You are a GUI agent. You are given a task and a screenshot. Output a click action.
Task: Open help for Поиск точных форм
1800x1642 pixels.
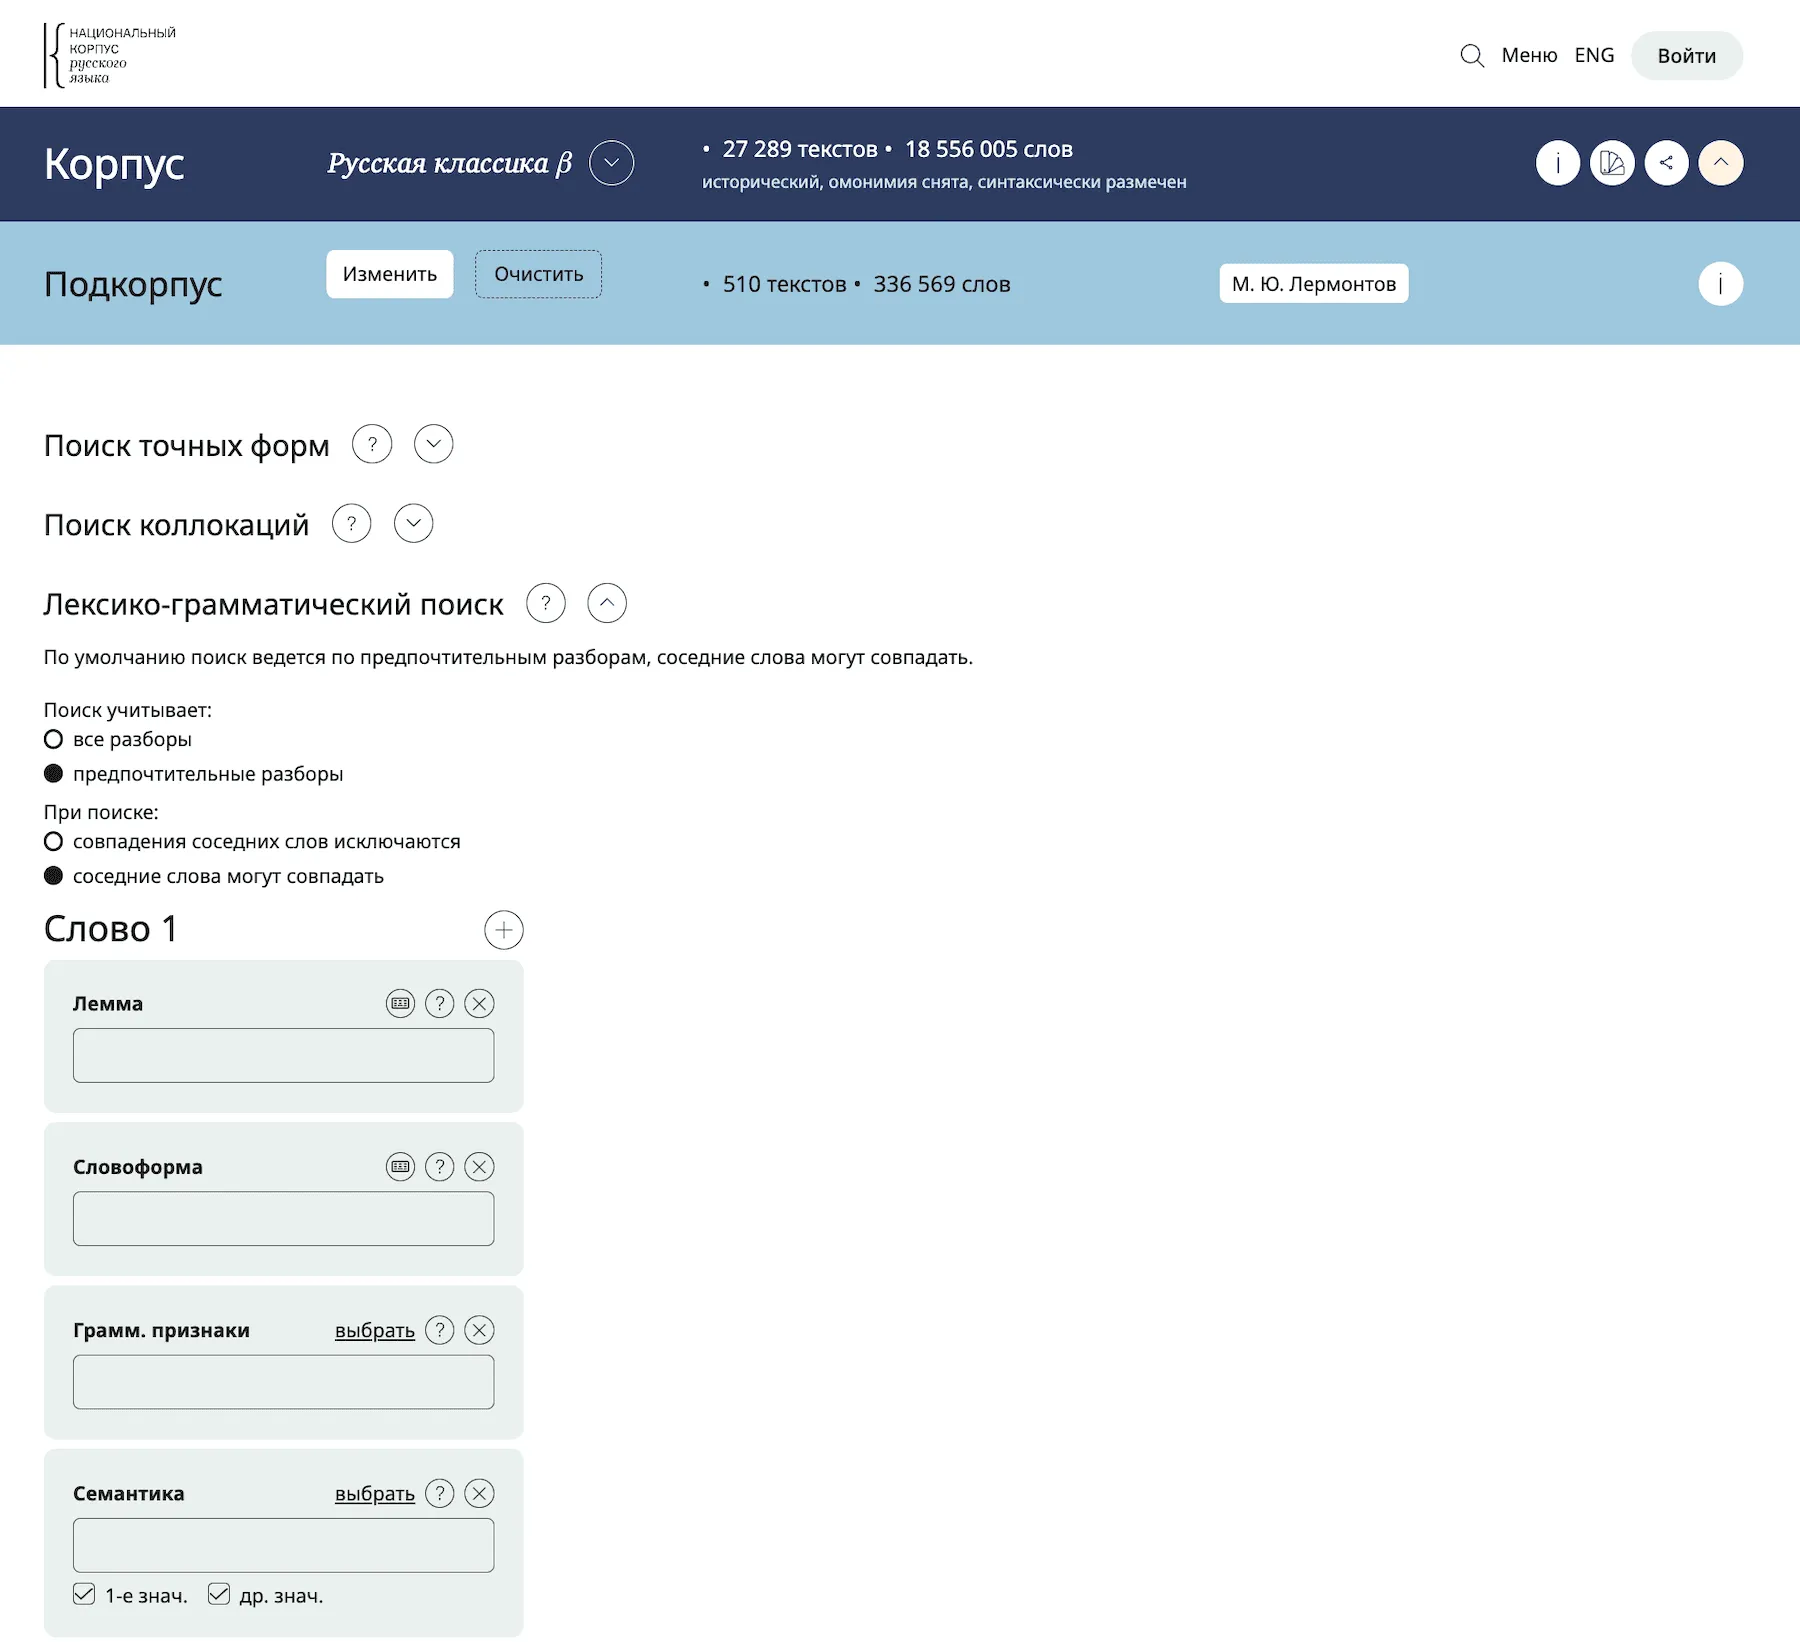tap(372, 444)
